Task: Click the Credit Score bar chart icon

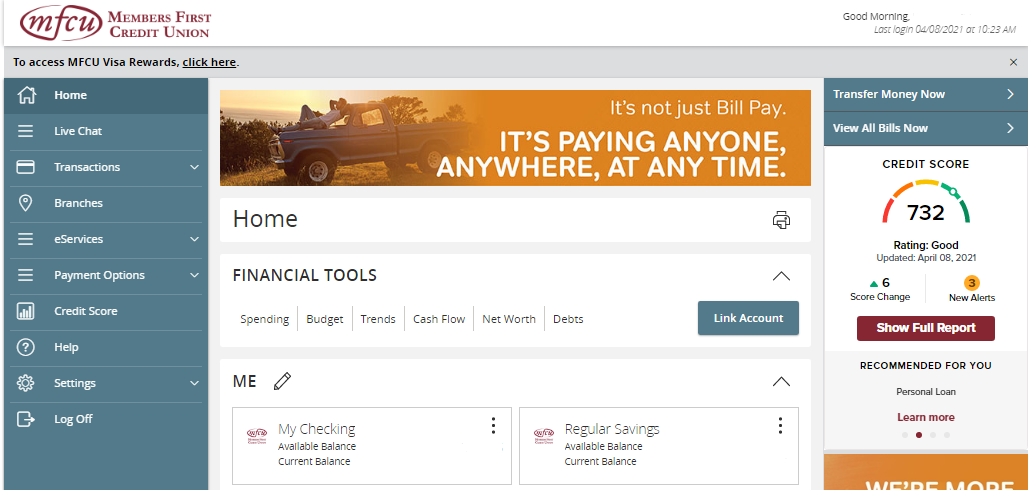Action: pos(26,311)
